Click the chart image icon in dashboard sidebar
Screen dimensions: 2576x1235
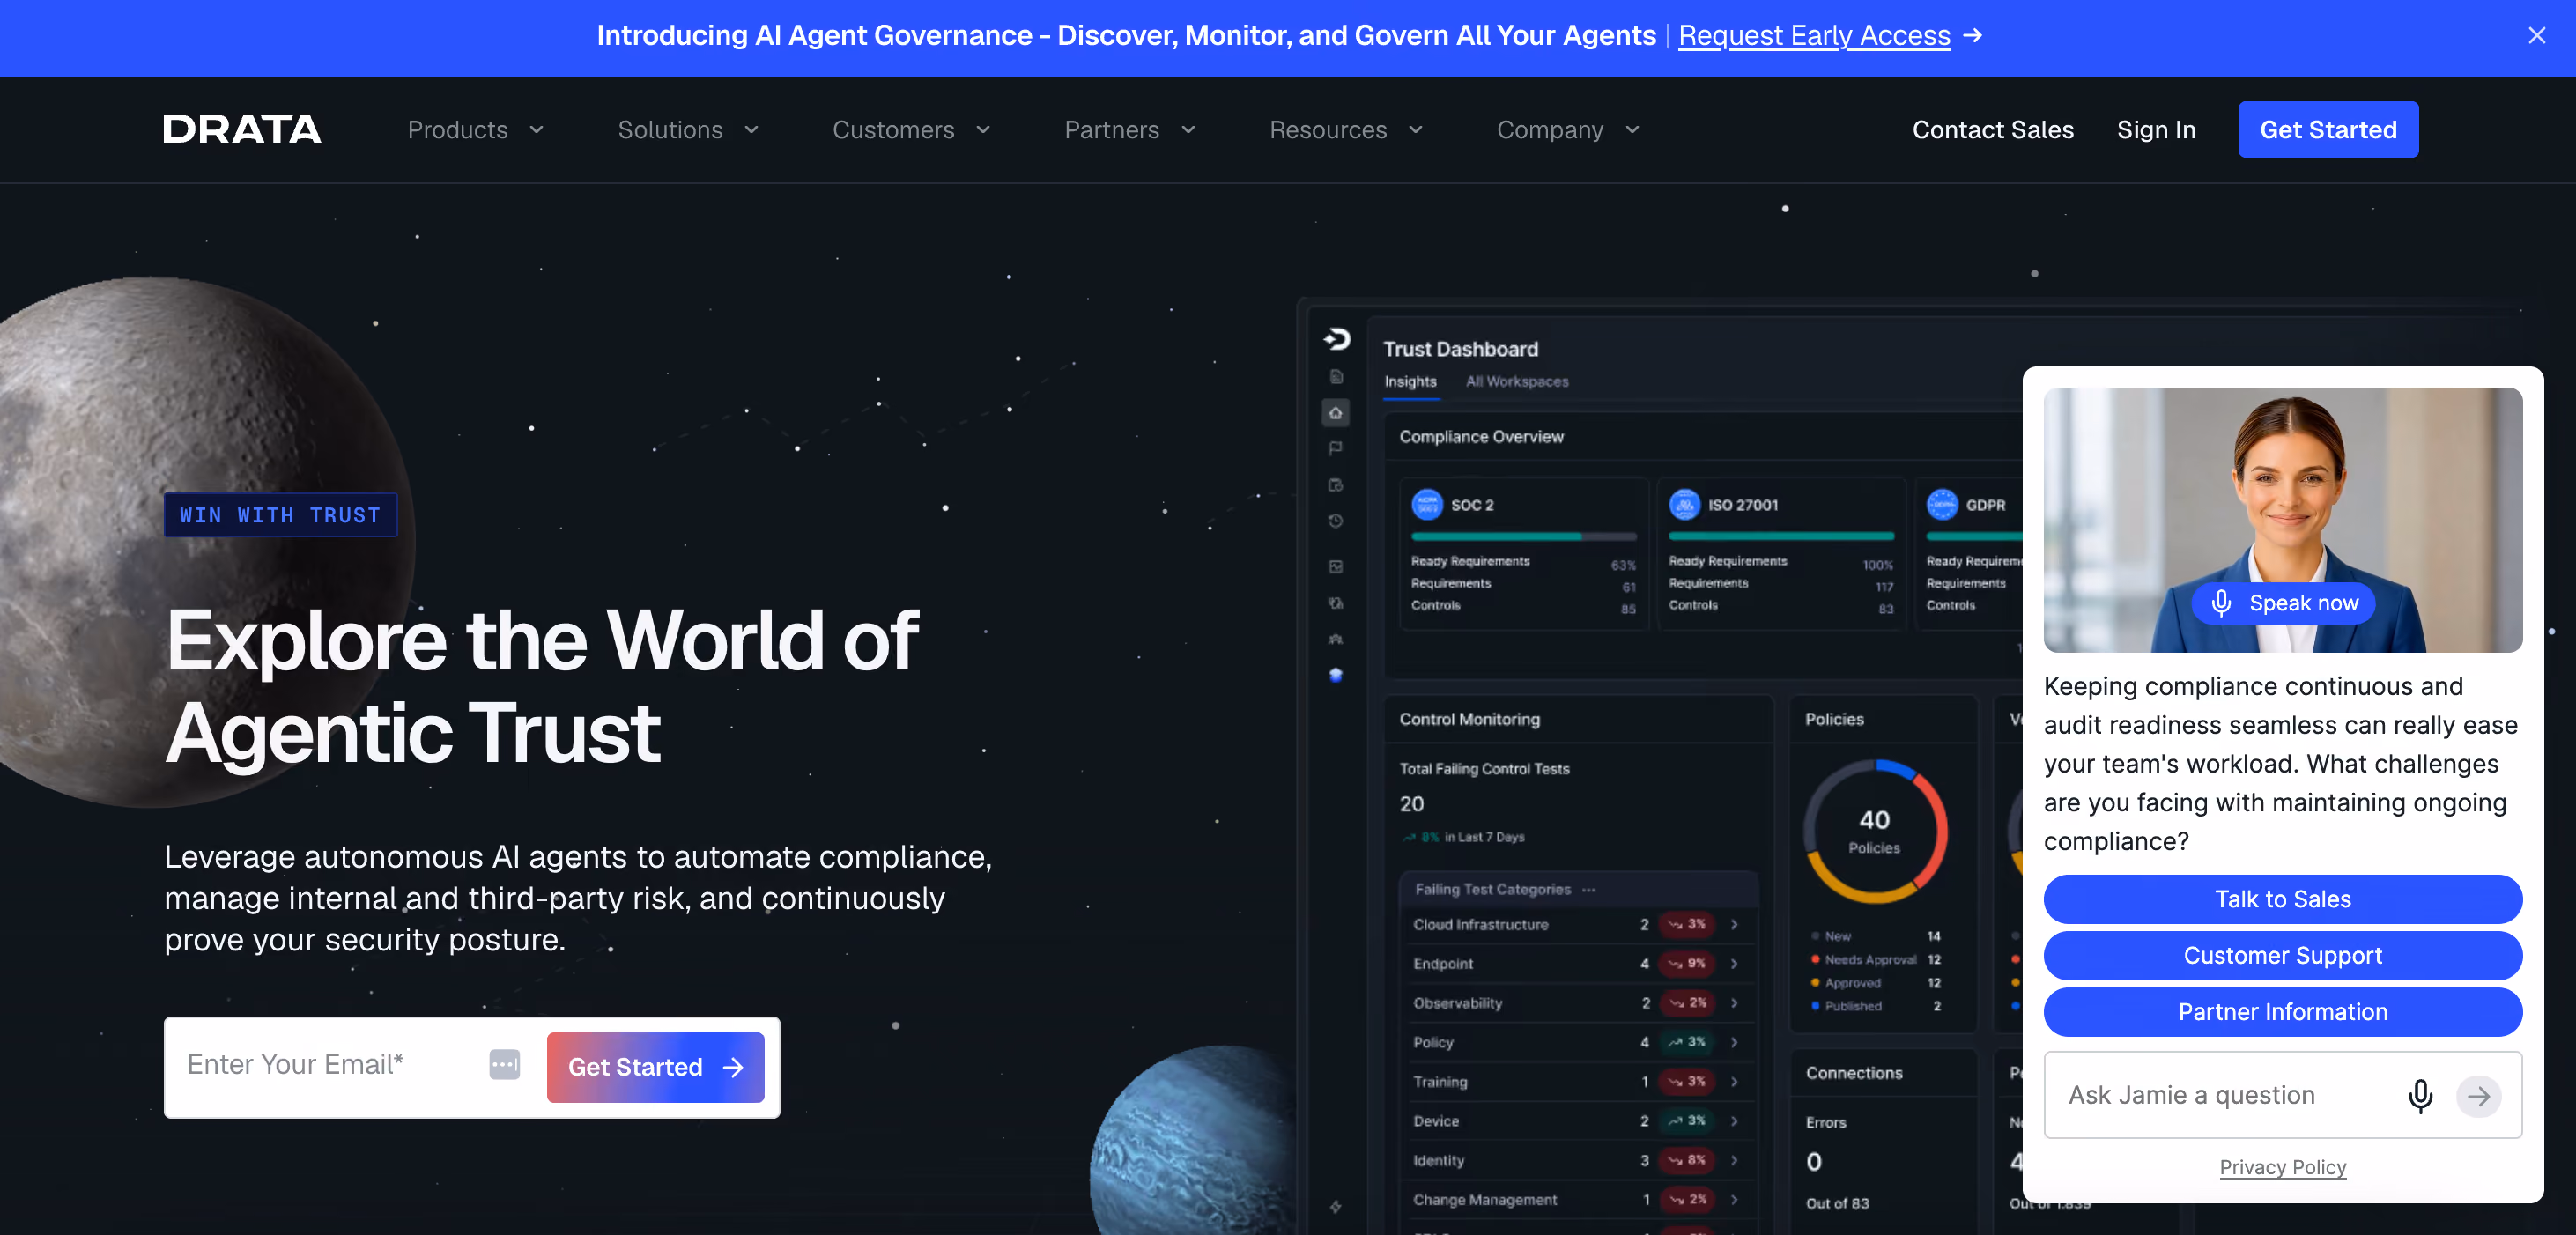click(x=1335, y=567)
